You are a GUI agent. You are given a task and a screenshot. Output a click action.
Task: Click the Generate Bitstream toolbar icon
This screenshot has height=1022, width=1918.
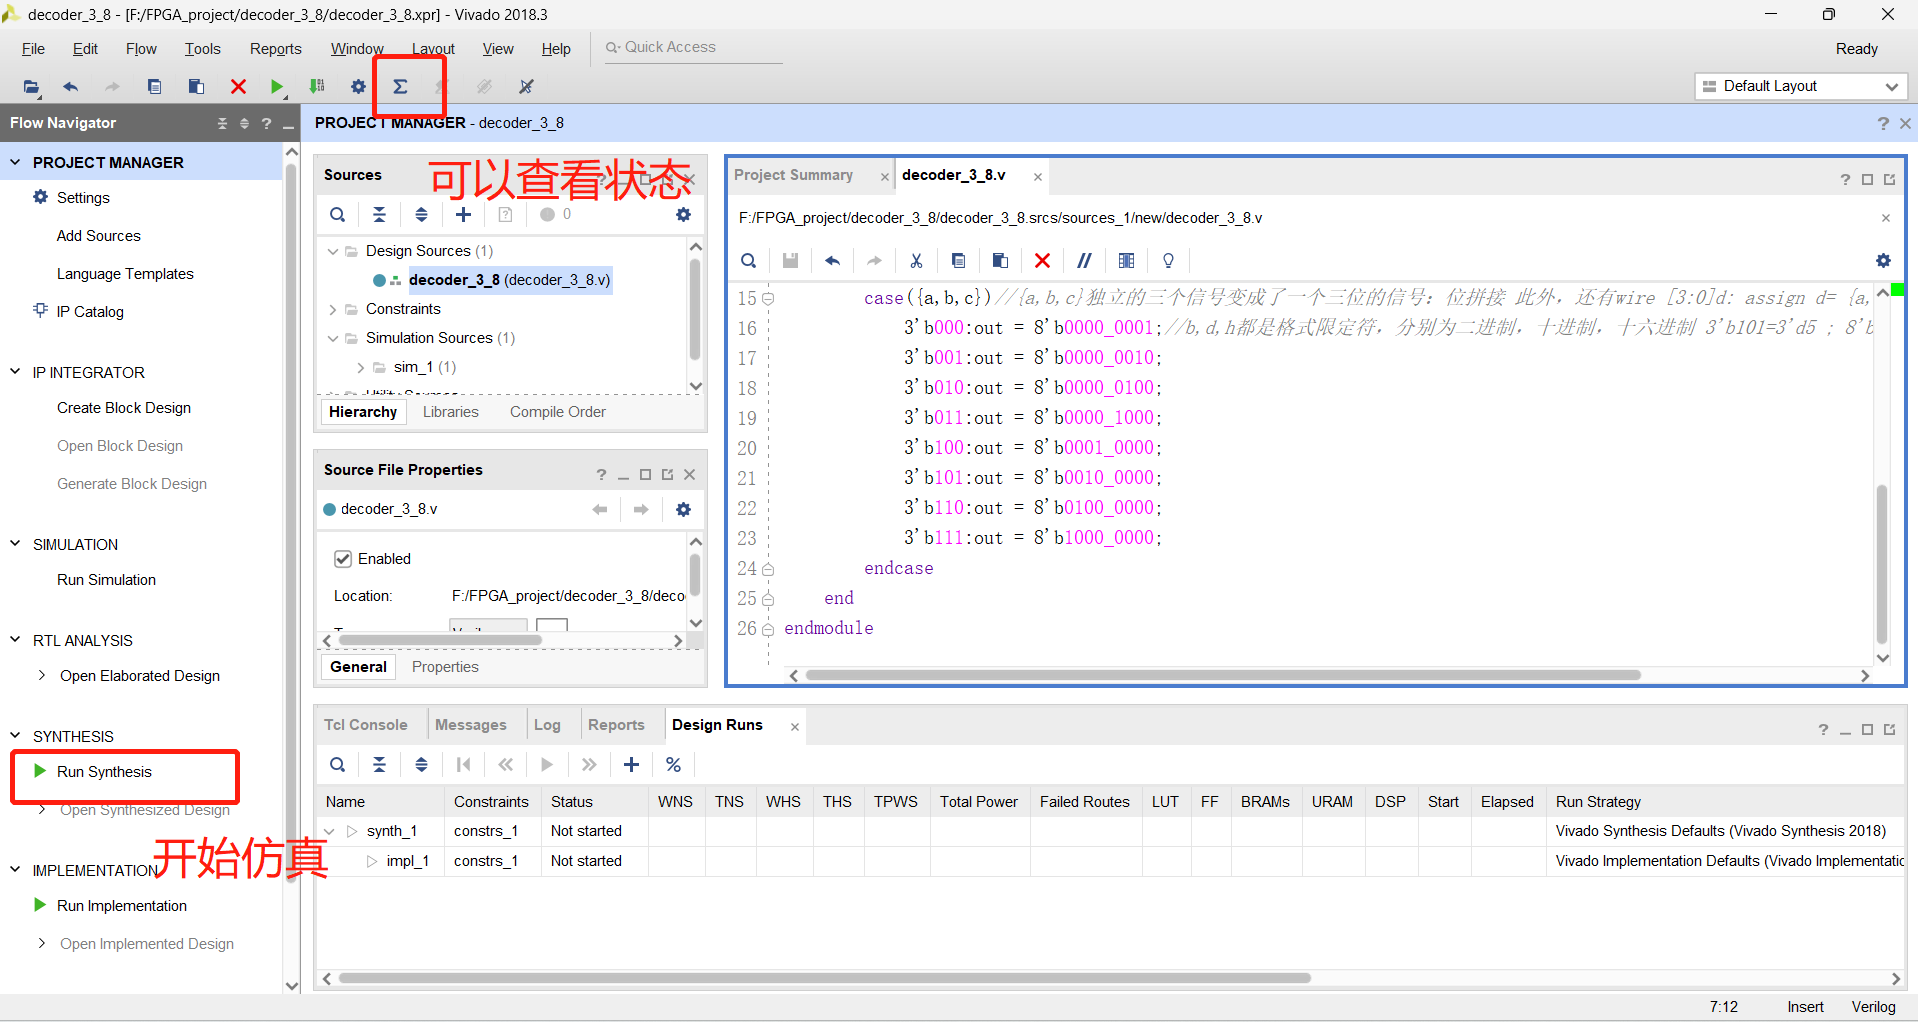pos(317,87)
